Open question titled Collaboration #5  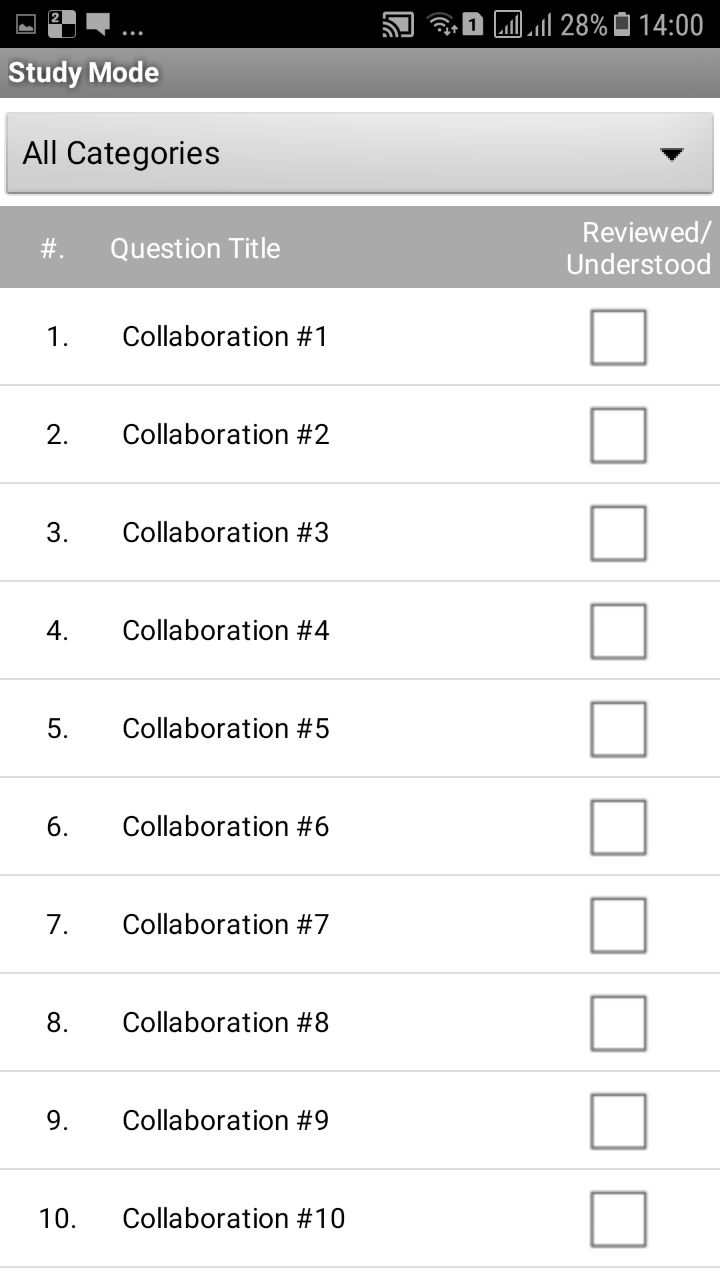click(x=225, y=729)
